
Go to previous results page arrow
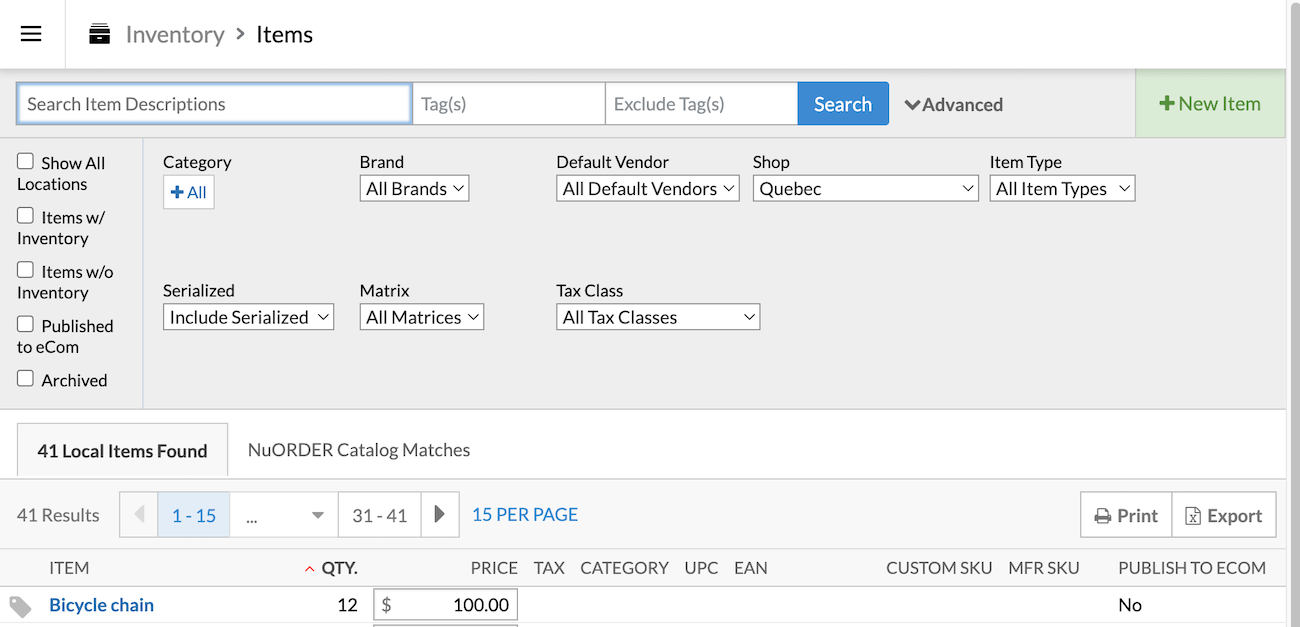coord(139,515)
